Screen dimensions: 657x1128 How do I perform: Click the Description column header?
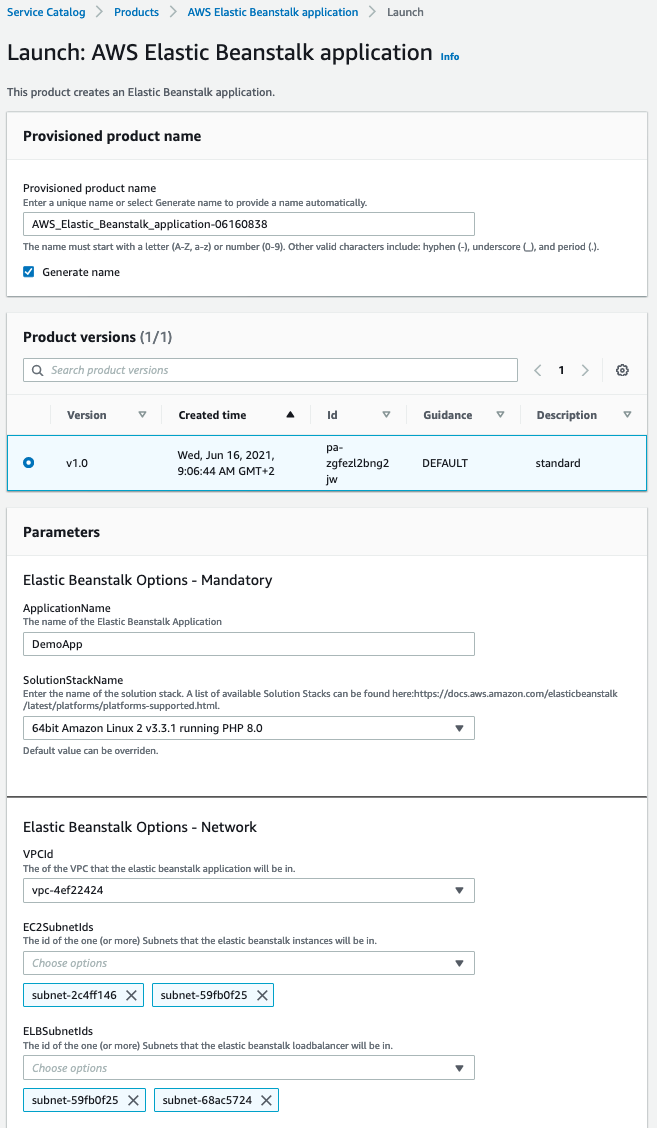point(566,415)
